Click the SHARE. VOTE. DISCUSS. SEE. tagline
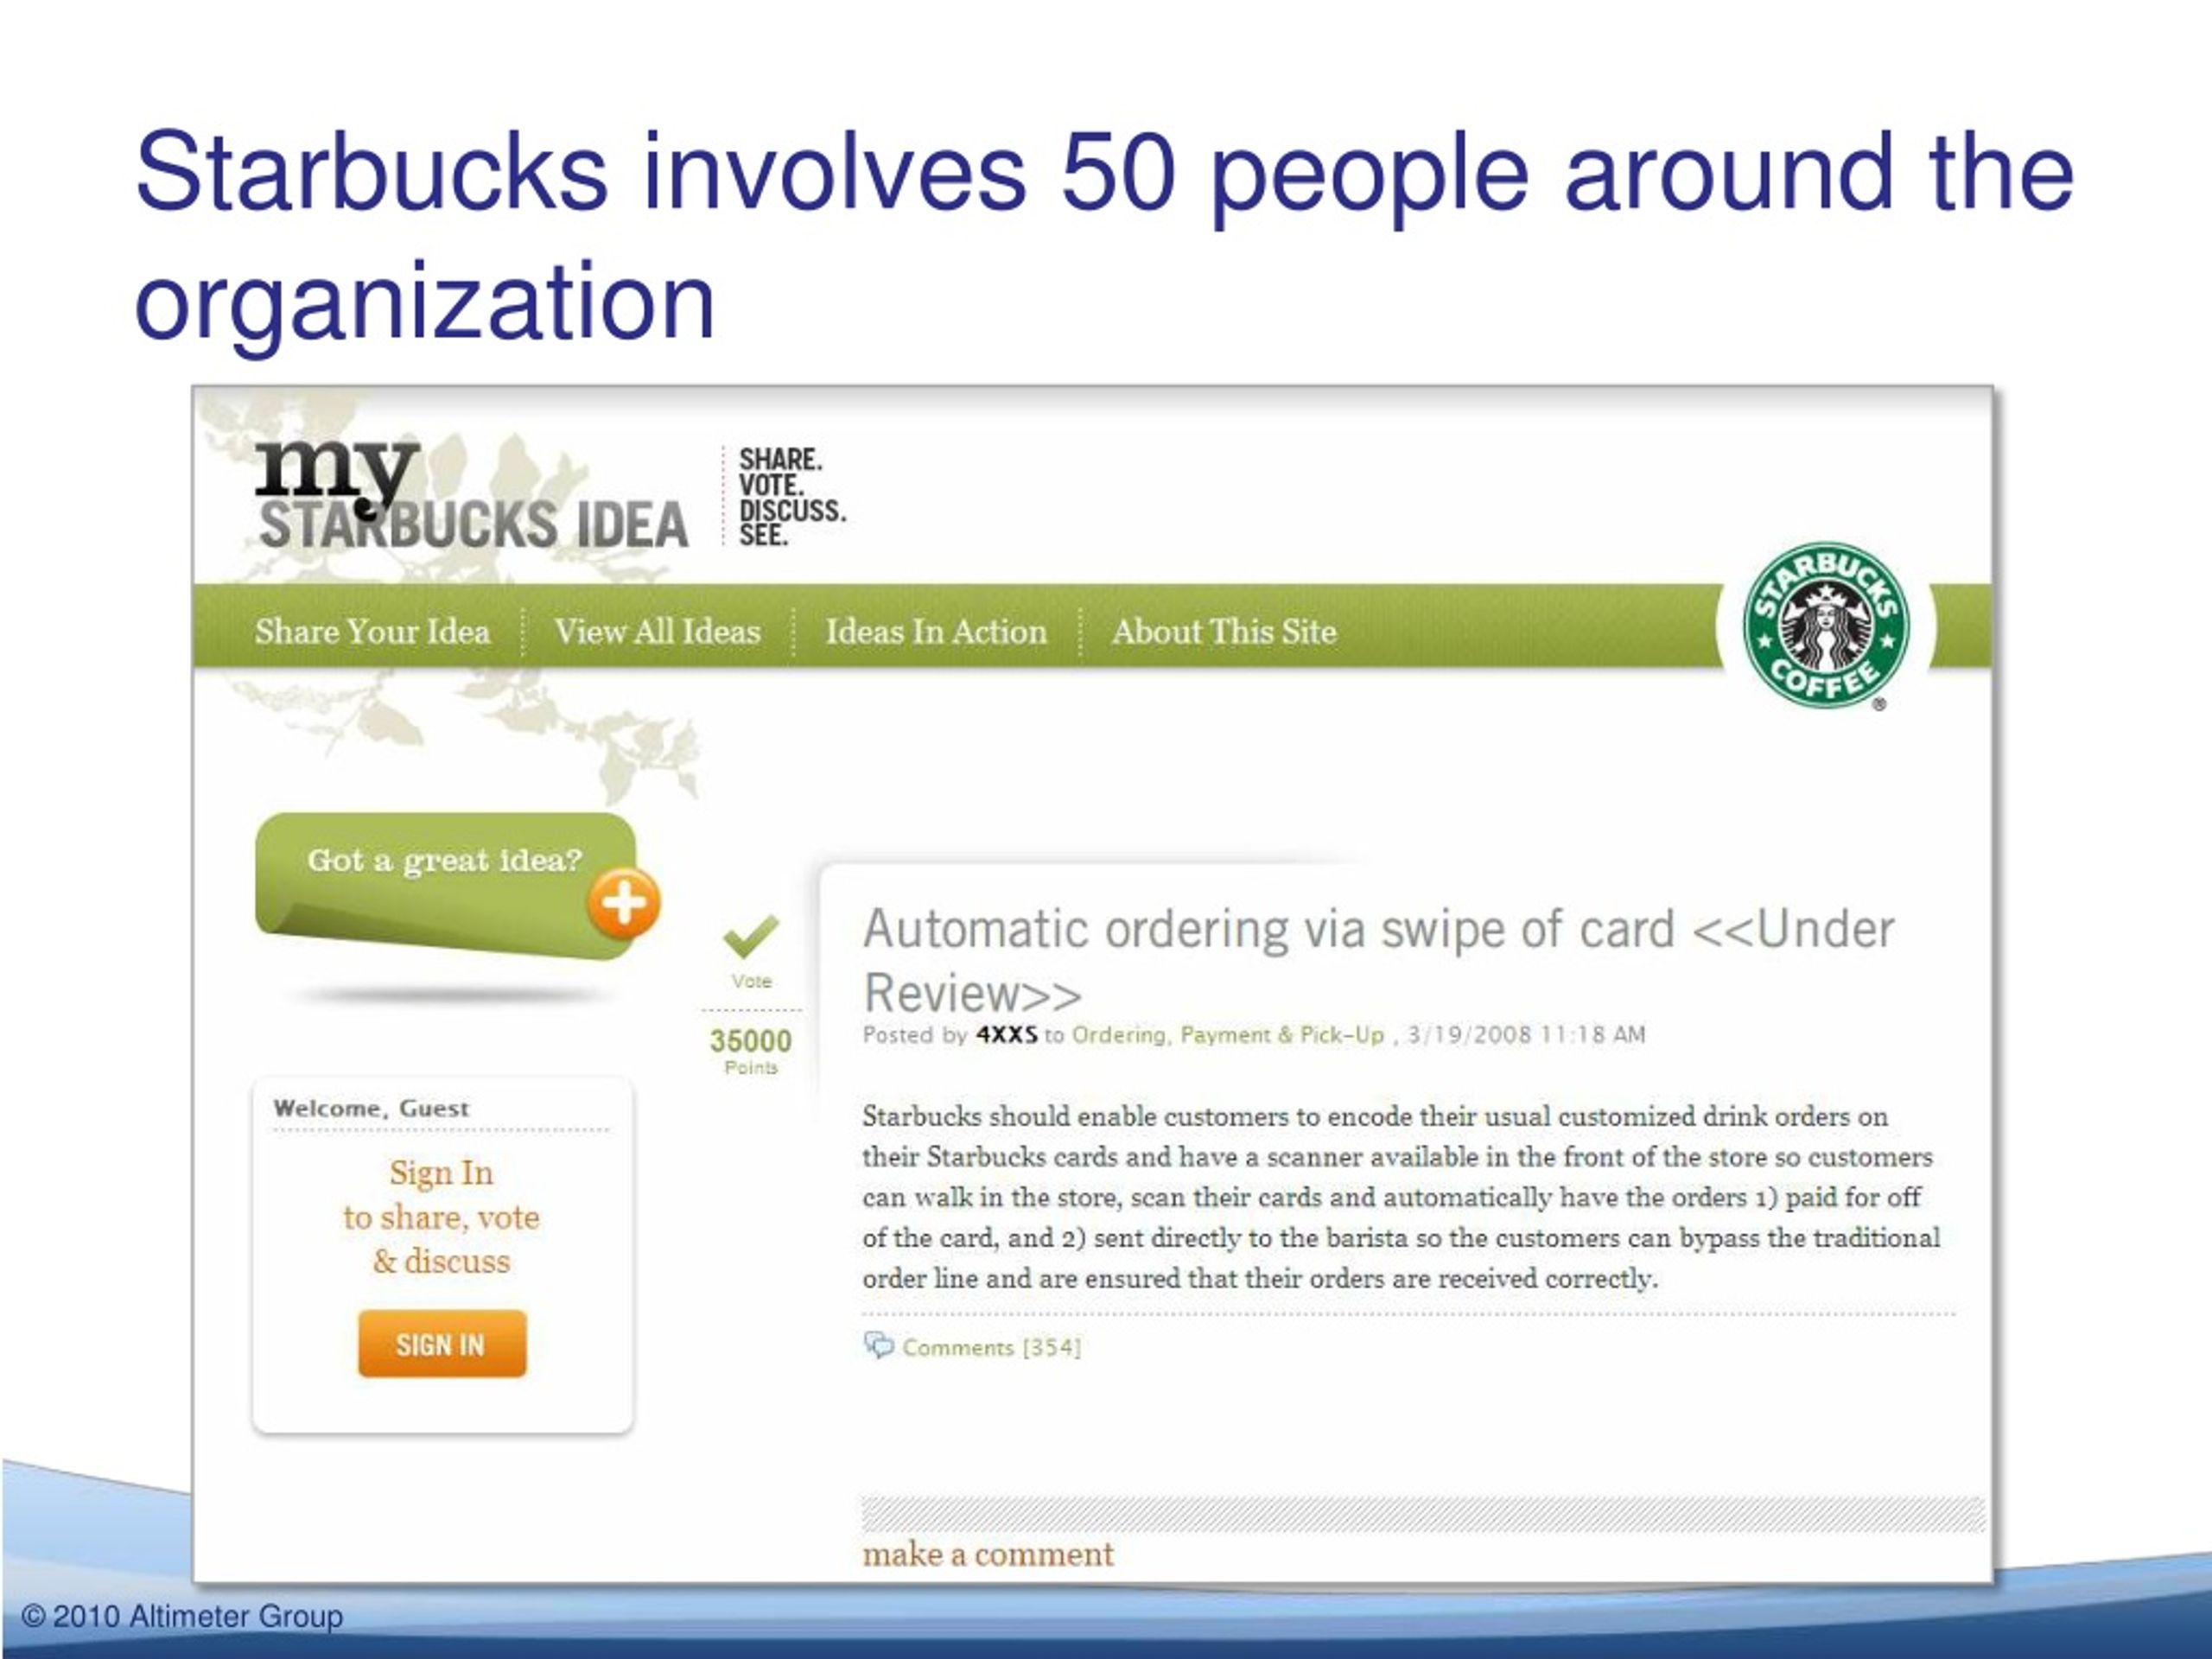The width and height of the screenshot is (2212, 1659). pos(792,497)
